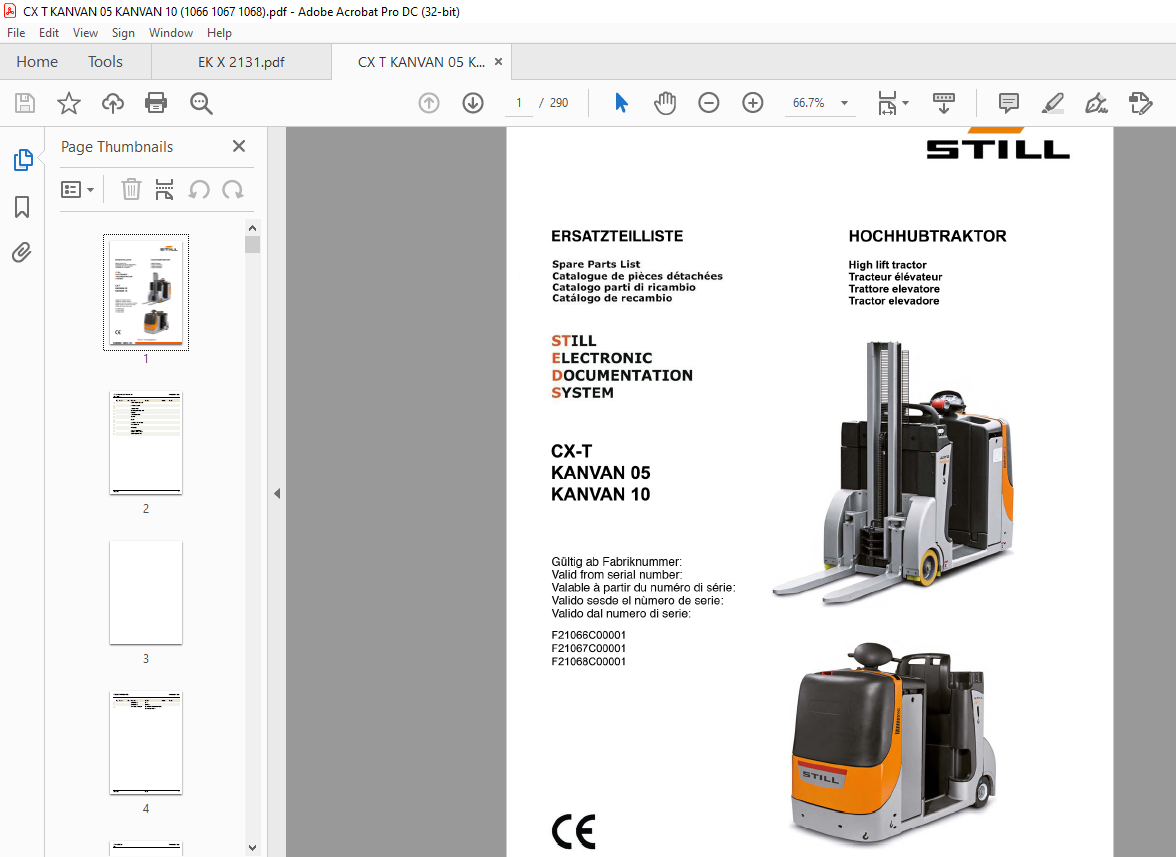The width and height of the screenshot is (1176, 857).
Task: Close Page Thumbnails panel
Action: (x=238, y=146)
